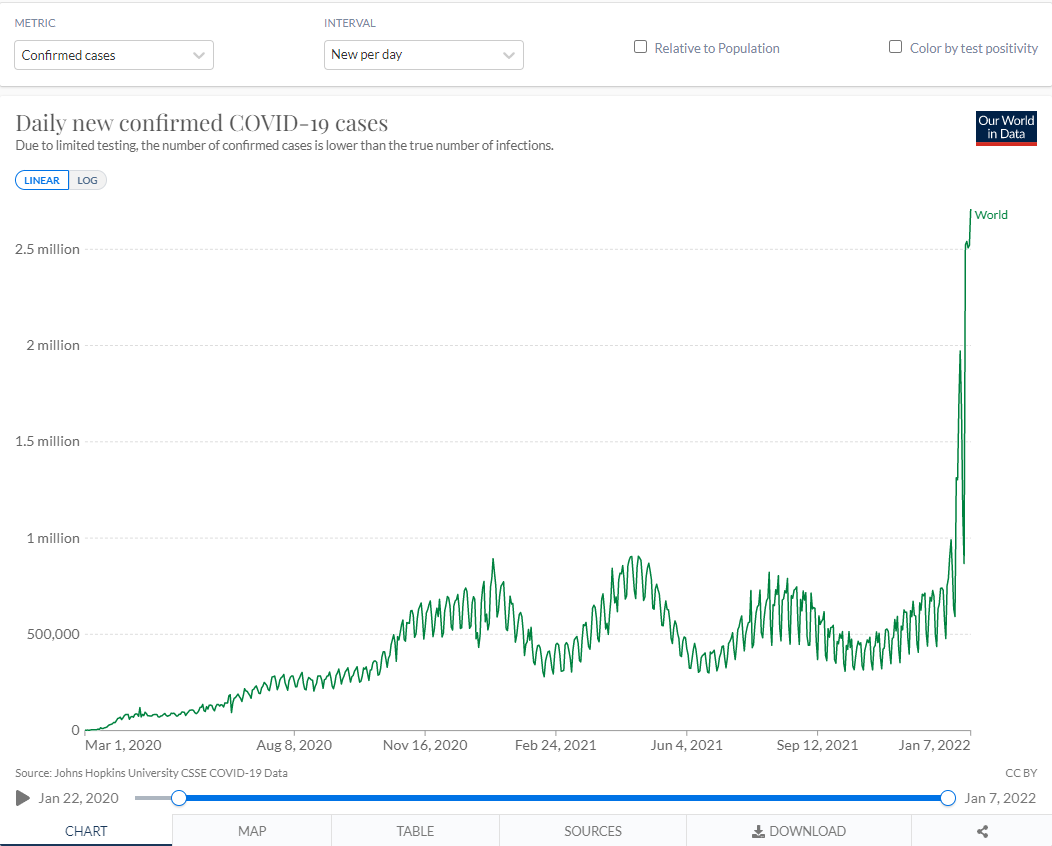Image resolution: width=1052 pixels, height=846 pixels.
Task: Click the chart title Daily new confirmed cases
Action: [202, 123]
